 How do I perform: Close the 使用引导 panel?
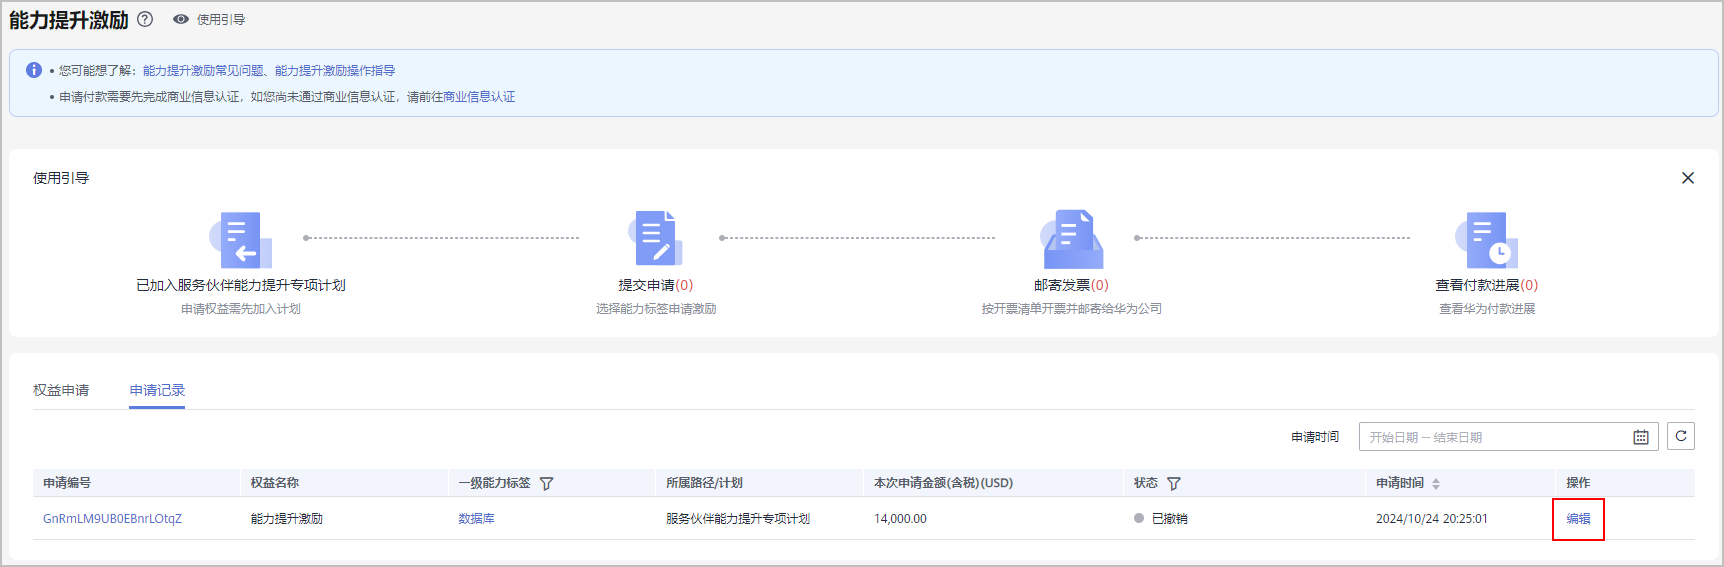(1688, 178)
